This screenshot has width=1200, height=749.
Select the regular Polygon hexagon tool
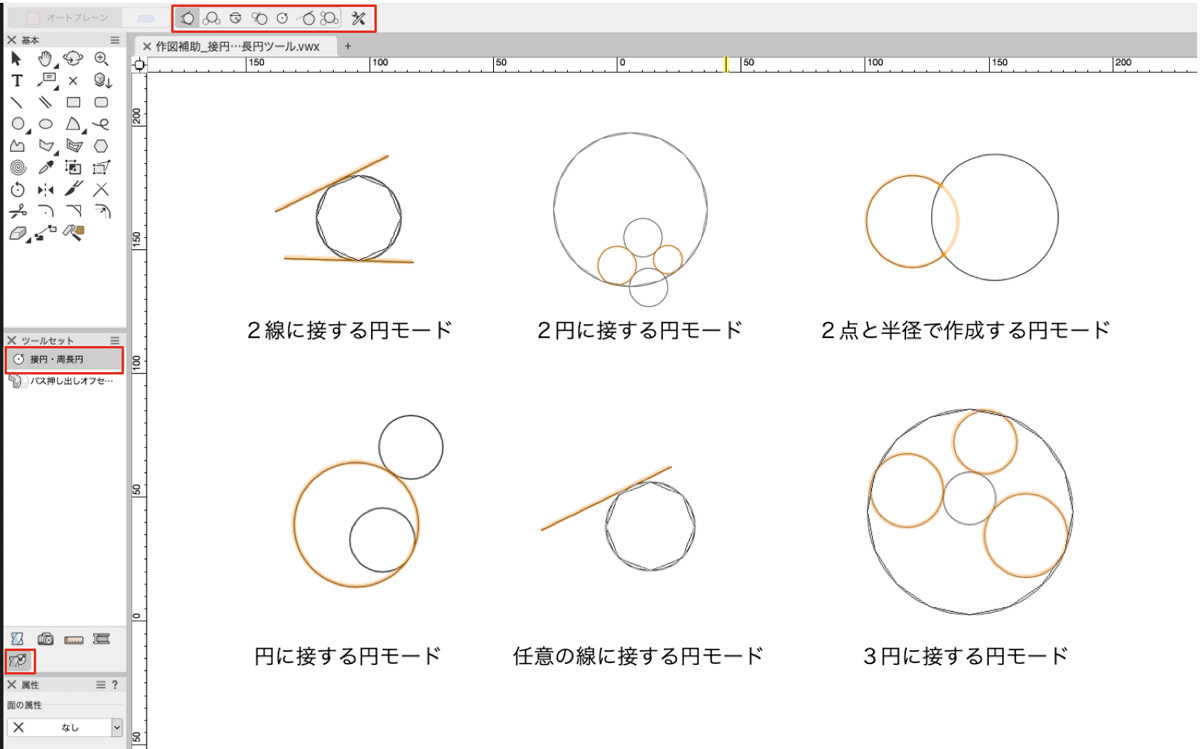pos(101,145)
